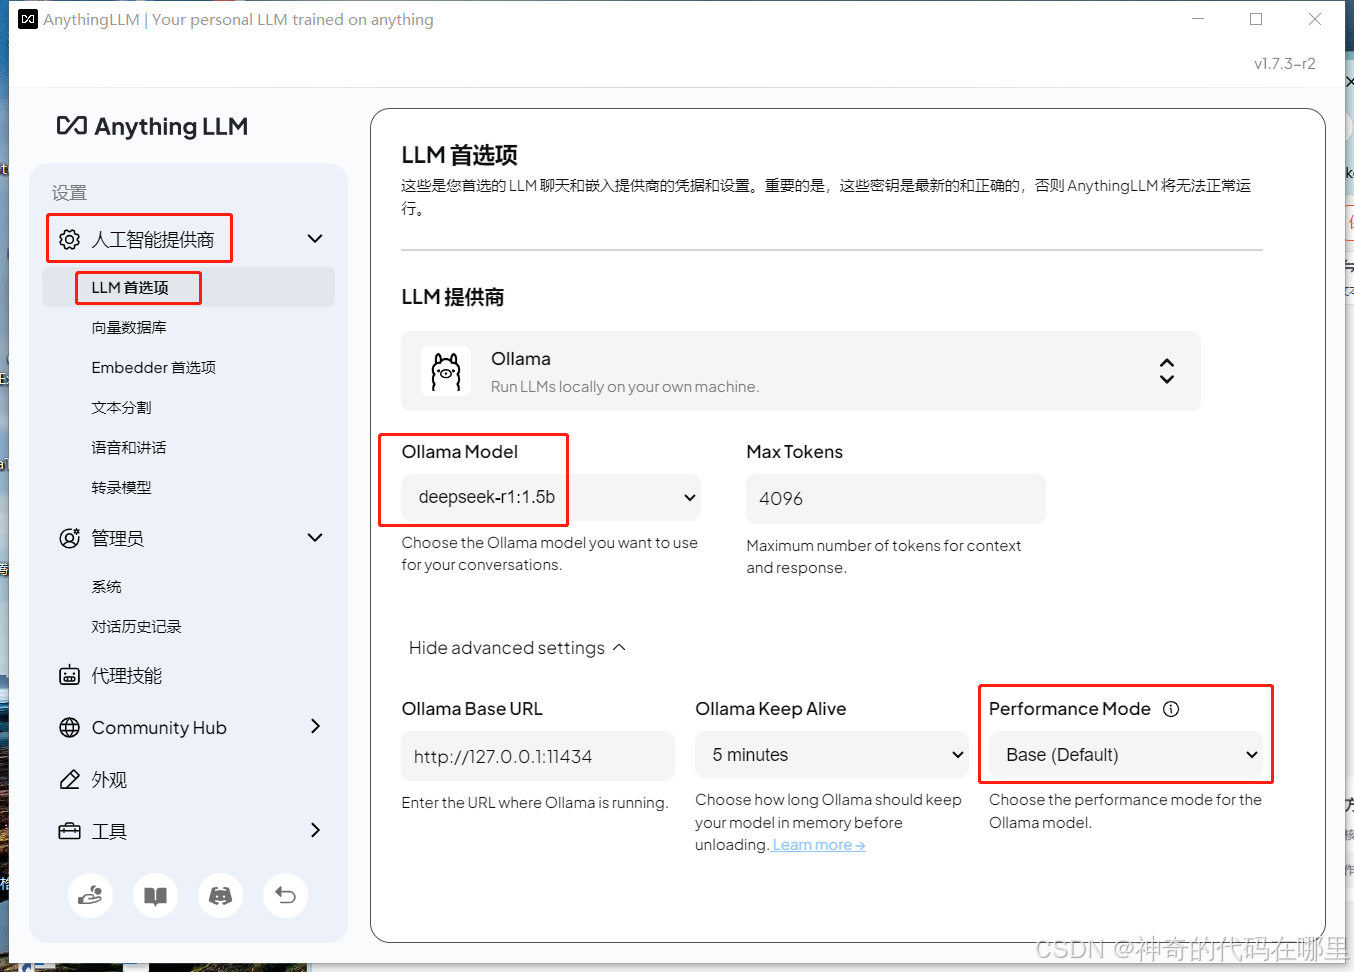Open the Ollama LLM provider selector
Viewport: 1354px width, 972px height.
click(800, 371)
